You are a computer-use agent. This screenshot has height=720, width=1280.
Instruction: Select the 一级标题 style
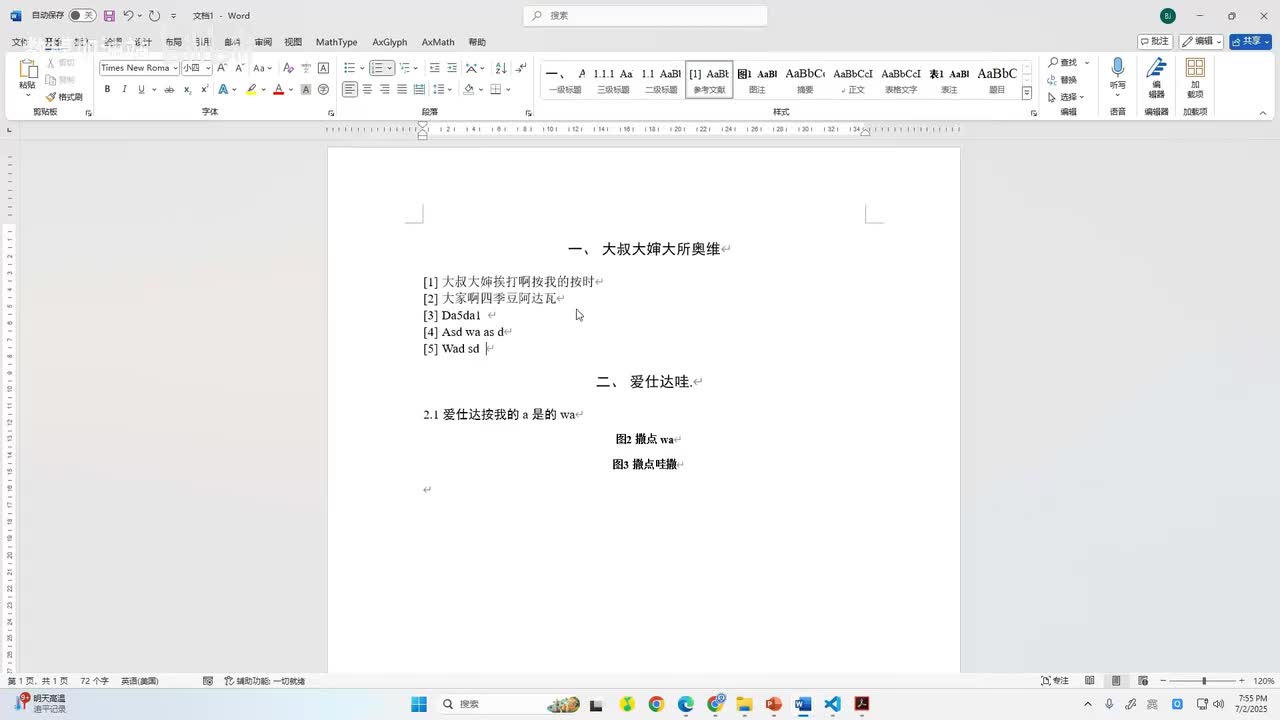565,80
